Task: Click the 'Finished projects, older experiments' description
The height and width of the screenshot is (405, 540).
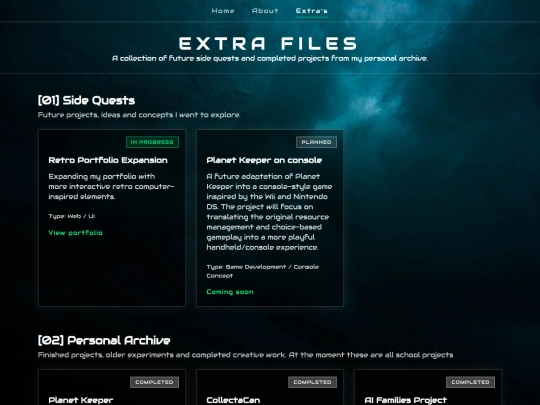Action: pyautogui.click(x=246, y=355)
